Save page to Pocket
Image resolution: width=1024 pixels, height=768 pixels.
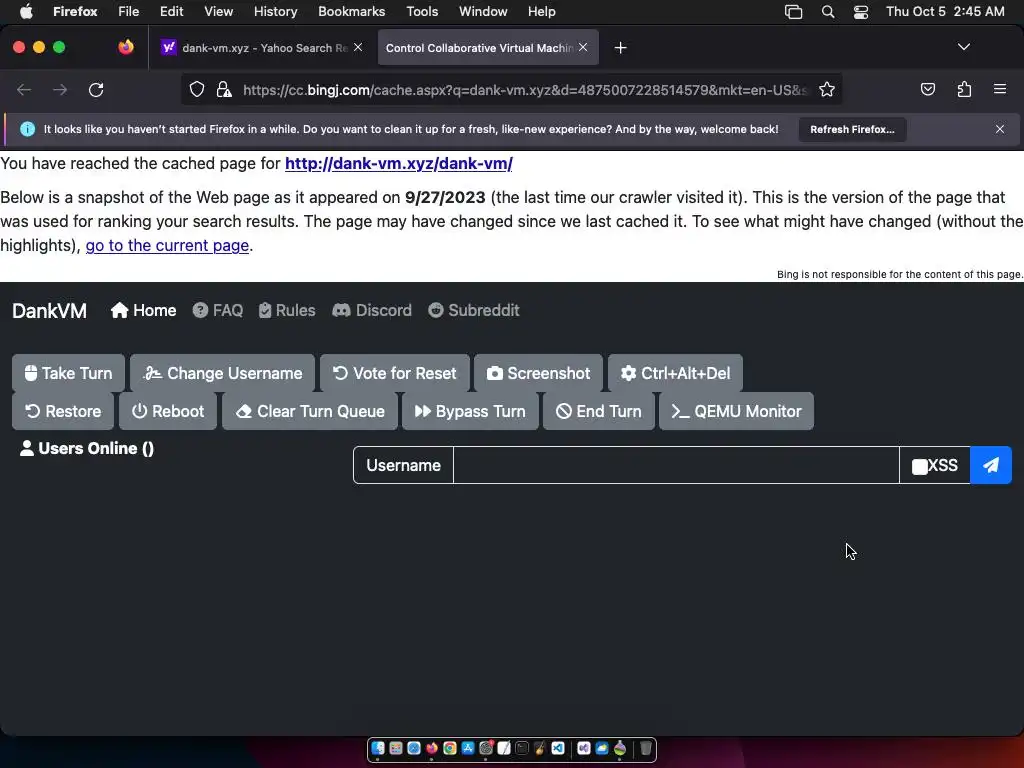click(927, 89)
